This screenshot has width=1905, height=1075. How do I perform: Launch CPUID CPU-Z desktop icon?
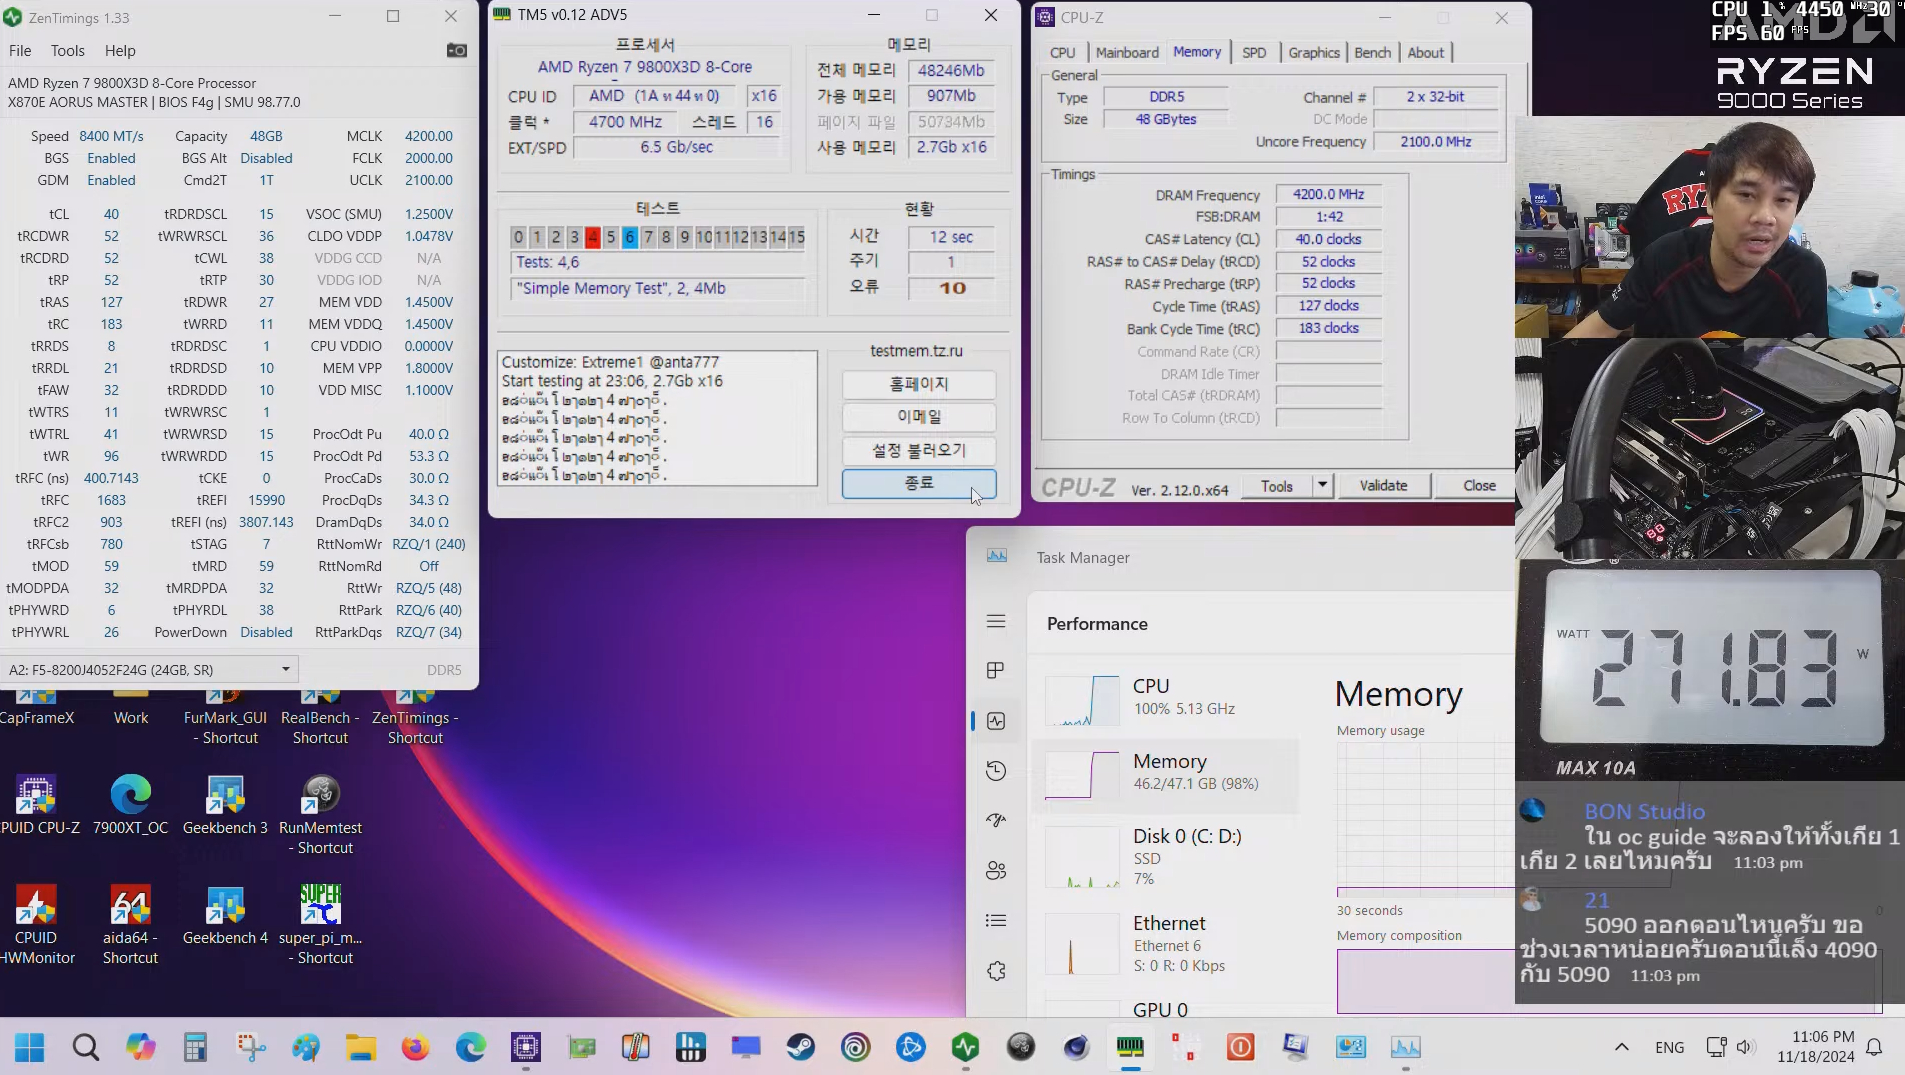point(36,805)
